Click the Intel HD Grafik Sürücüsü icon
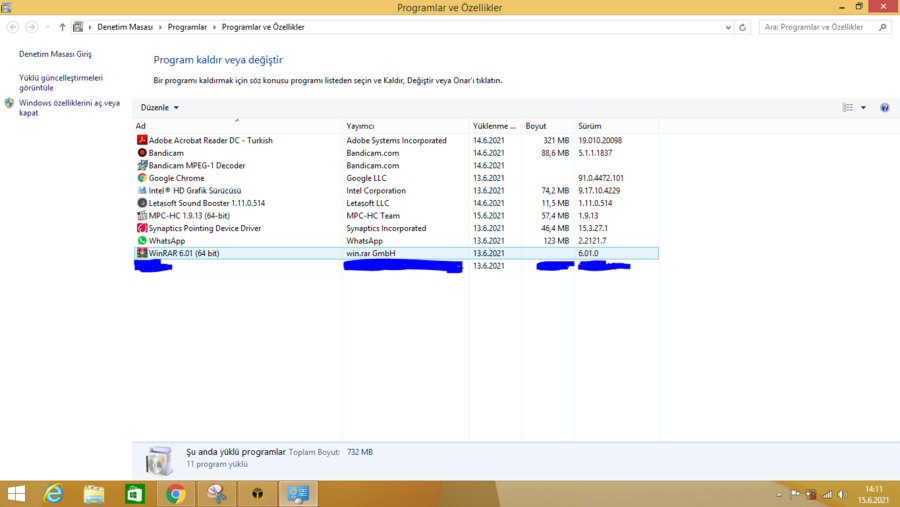Image resolution: width=900 pixels, height=507 pixels. 142,191
